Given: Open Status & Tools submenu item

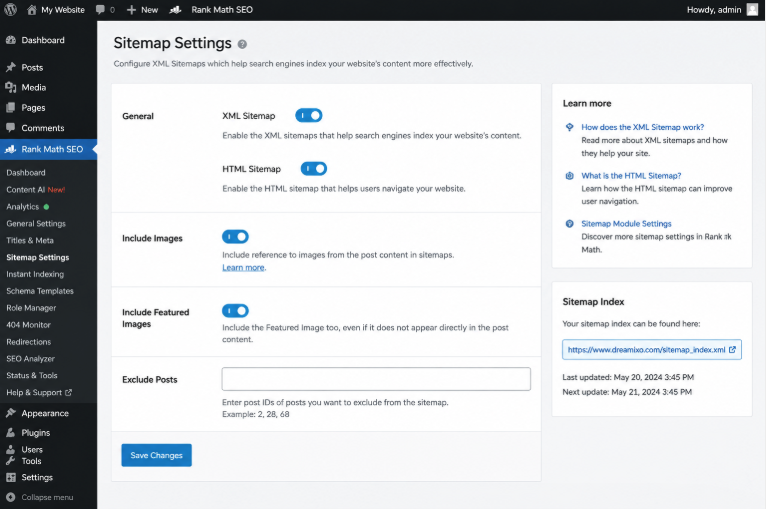Looking at the screenshot, I should (32, 375).
